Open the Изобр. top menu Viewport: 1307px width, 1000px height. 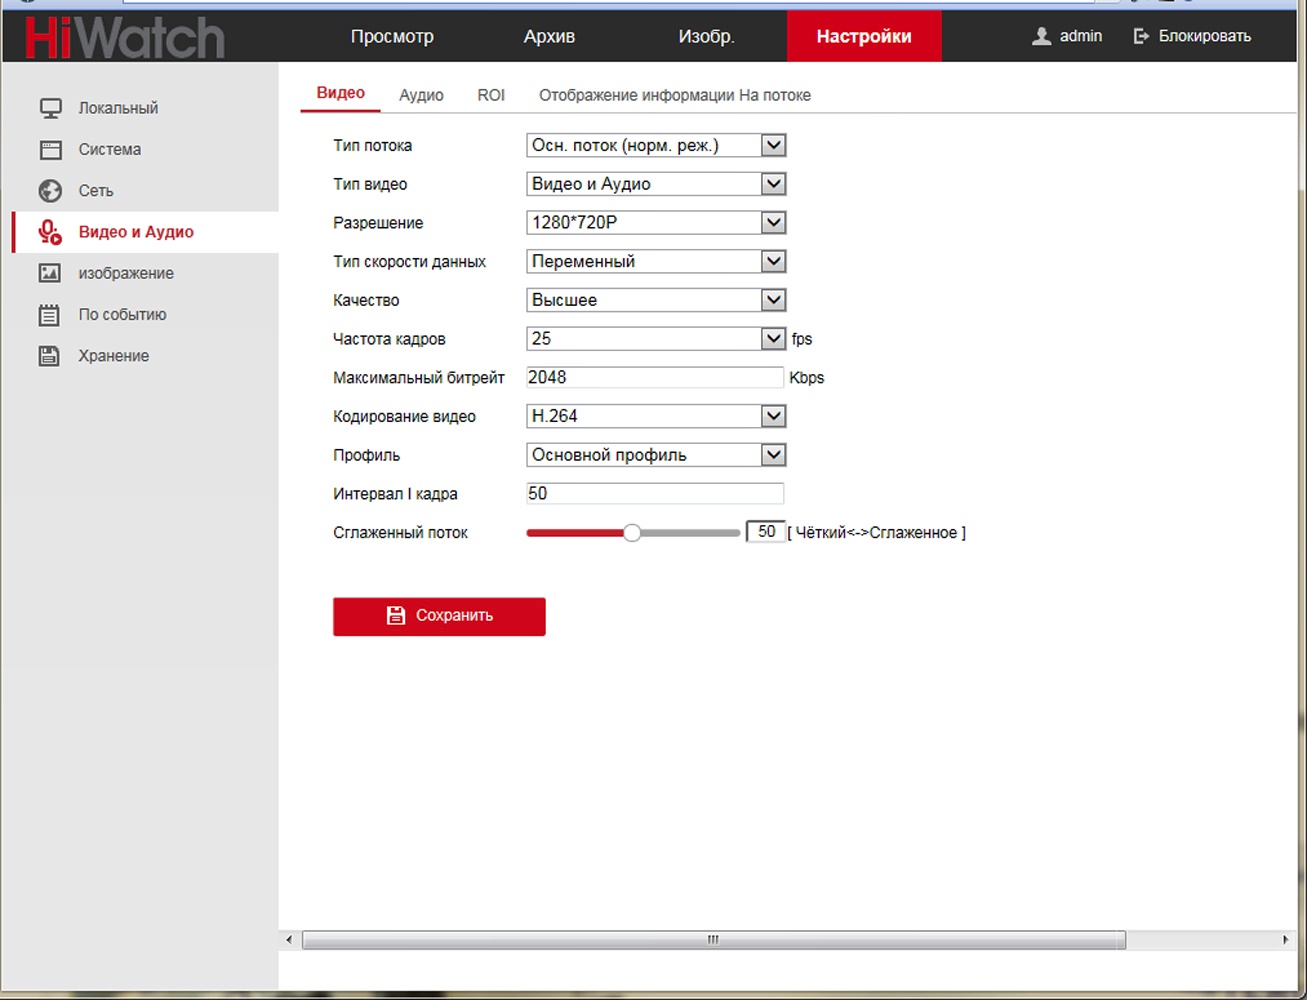point(706,36)
